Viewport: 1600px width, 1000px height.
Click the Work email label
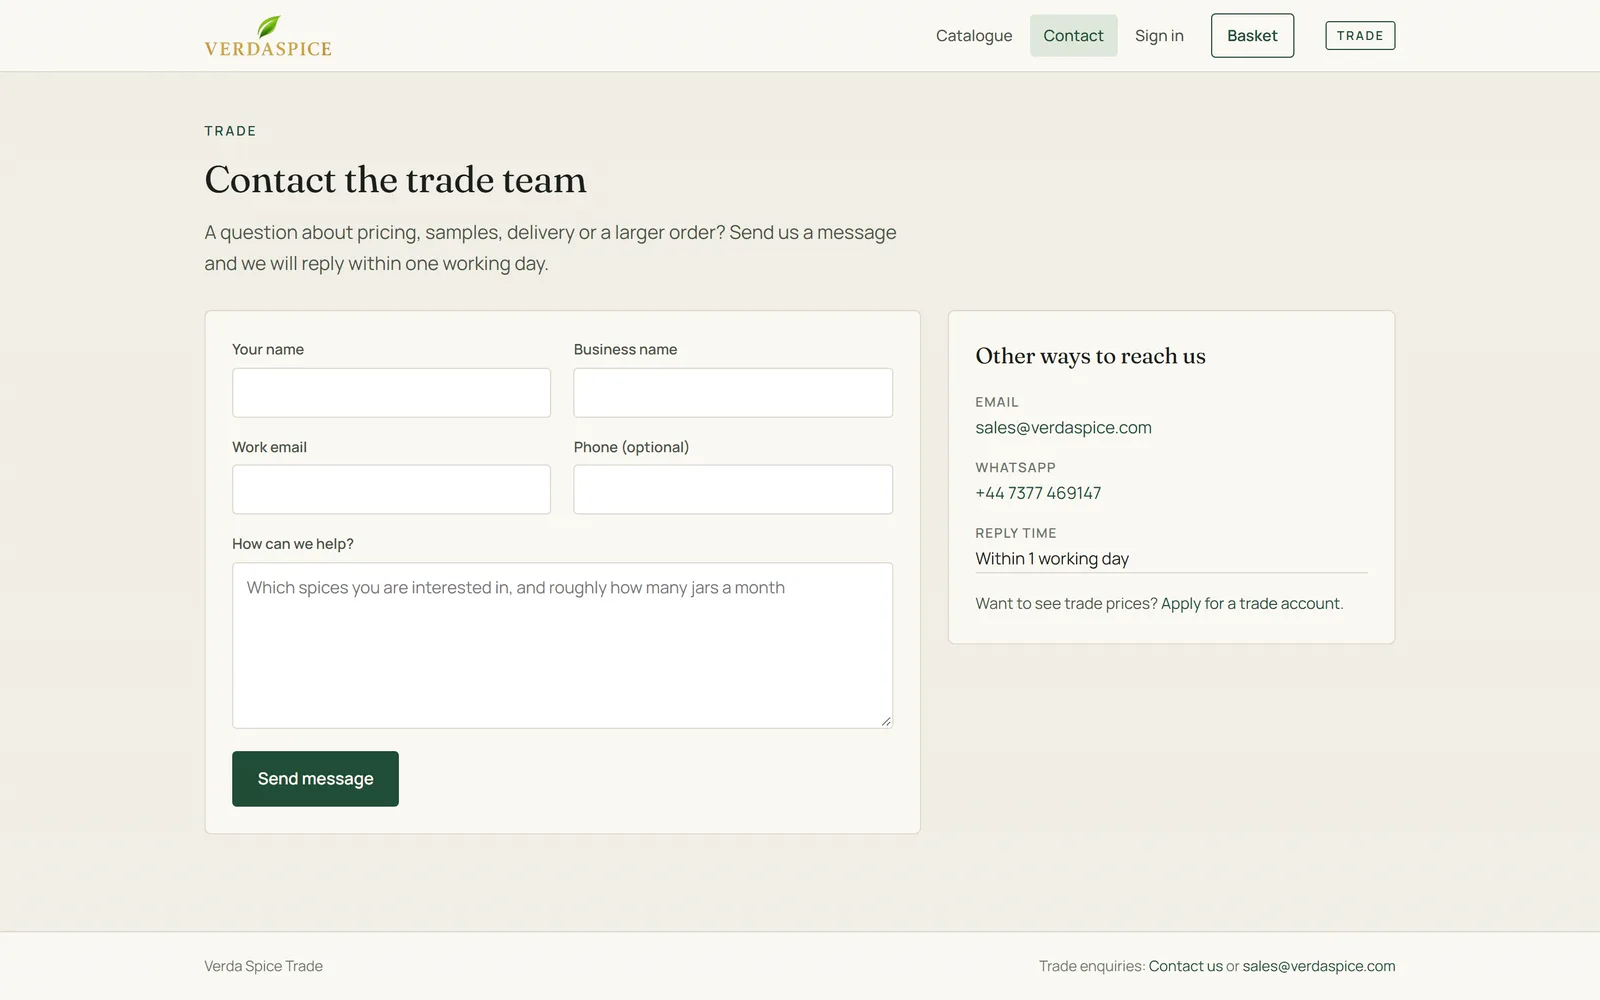click(x=269, y=447)
